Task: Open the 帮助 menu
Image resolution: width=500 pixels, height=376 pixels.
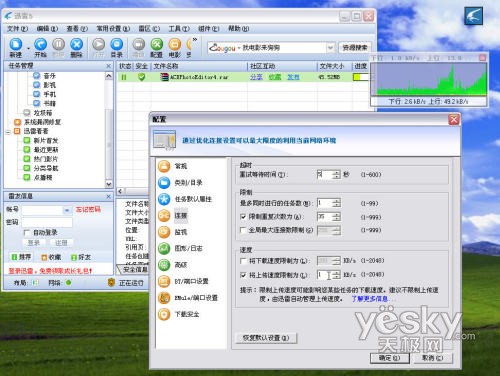Action: pos(238,29)
